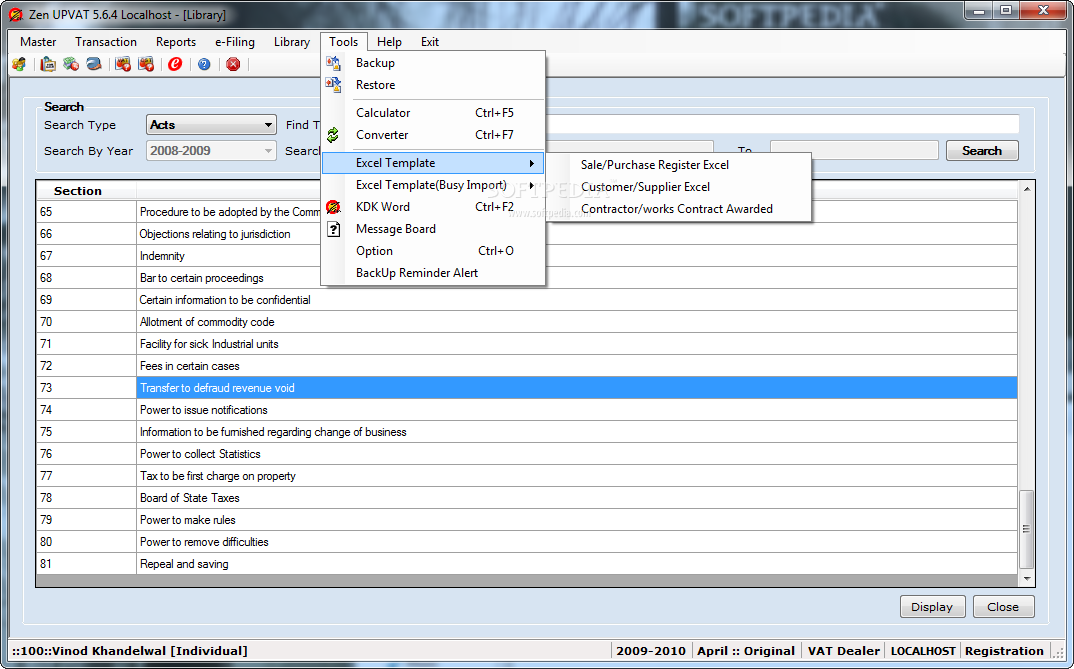Click the Message Board document icon
The height and width of the screenshot is (669, 1074).
pos(333,229)
